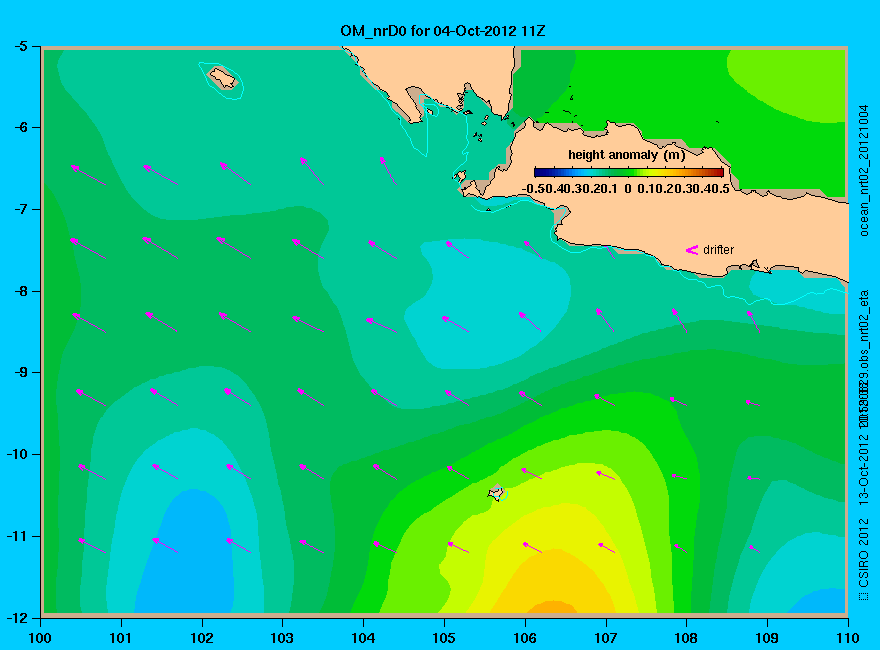Click the x-axis label "108"
Screen dimensions: 880x650
pos(686,638)
